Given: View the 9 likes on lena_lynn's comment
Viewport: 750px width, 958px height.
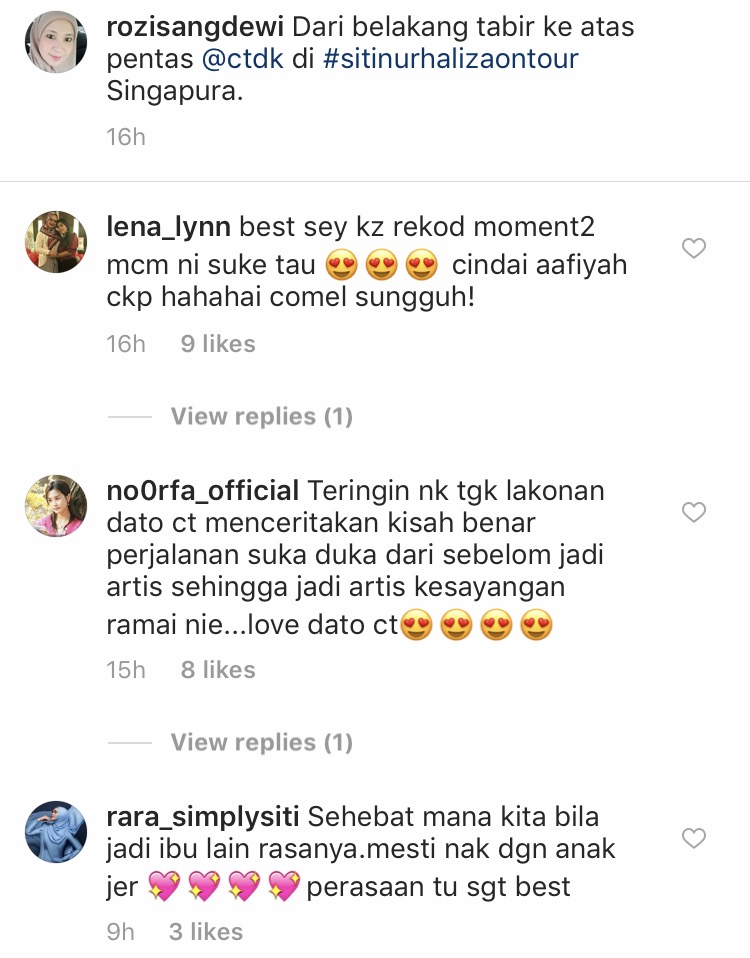Looking at the screenshot, I should pos(218,344).
